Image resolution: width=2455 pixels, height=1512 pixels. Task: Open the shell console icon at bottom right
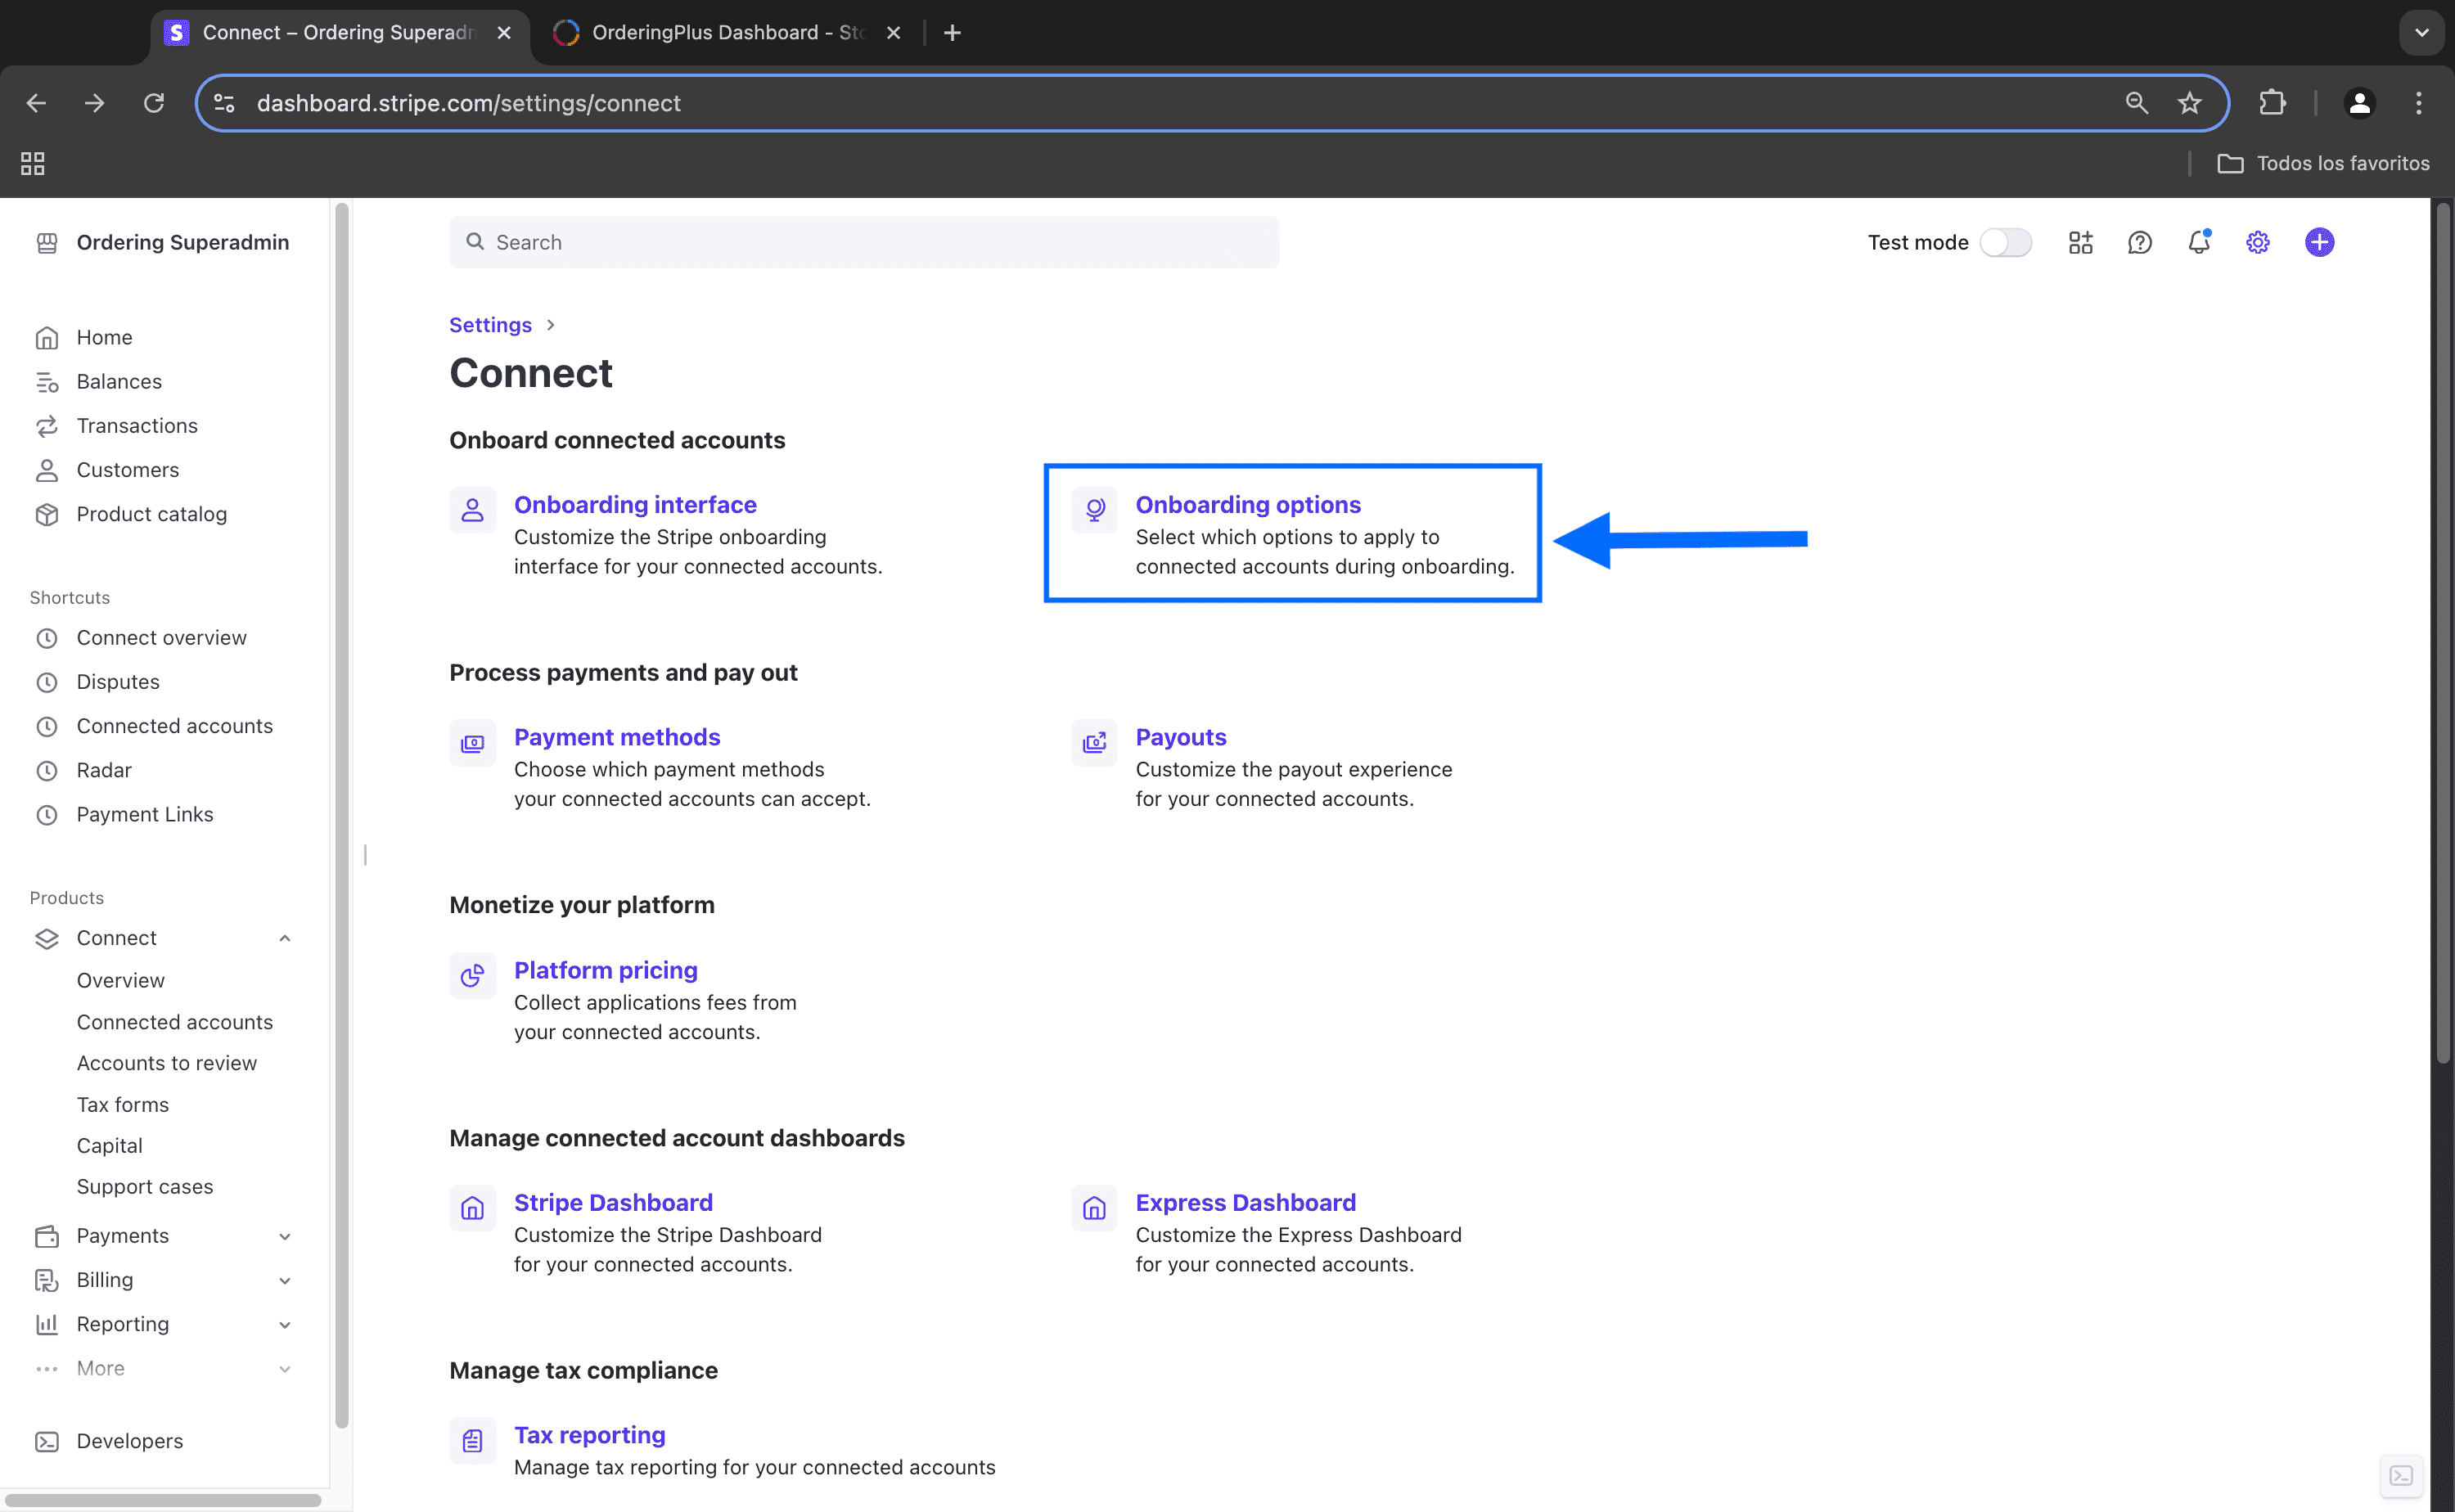[x=2401, y=1476]
